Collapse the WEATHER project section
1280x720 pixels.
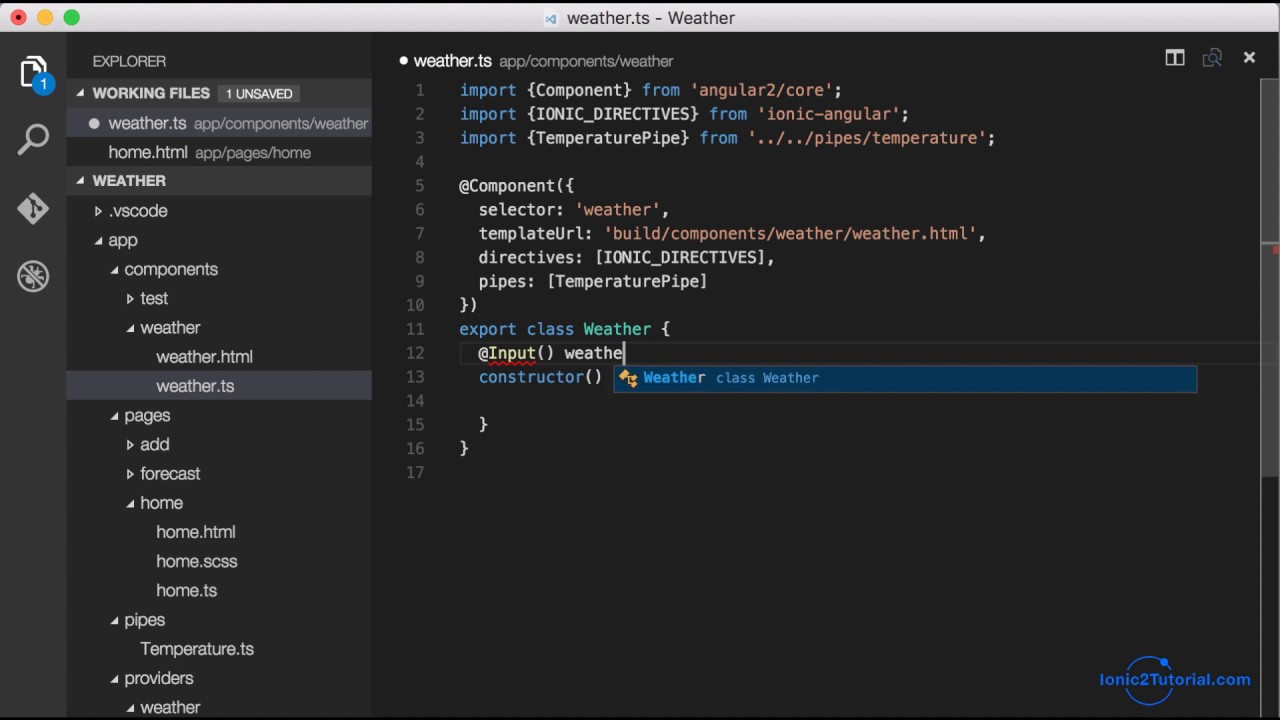pyautogui.click(x=81, y=181)
